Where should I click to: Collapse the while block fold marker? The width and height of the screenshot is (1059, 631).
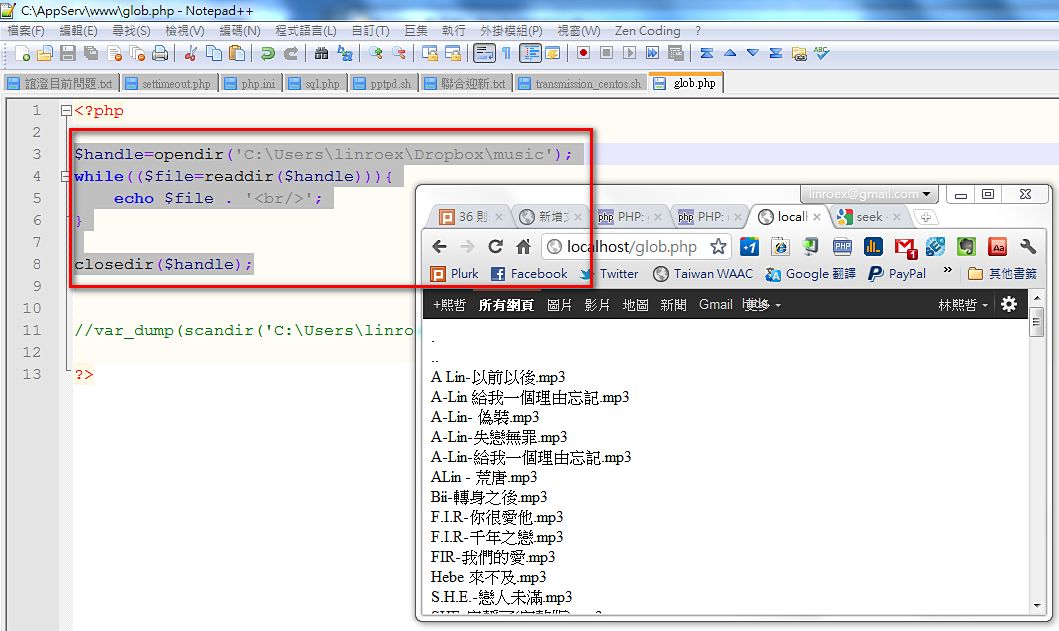pyautogui.click(x=66, y=177)
